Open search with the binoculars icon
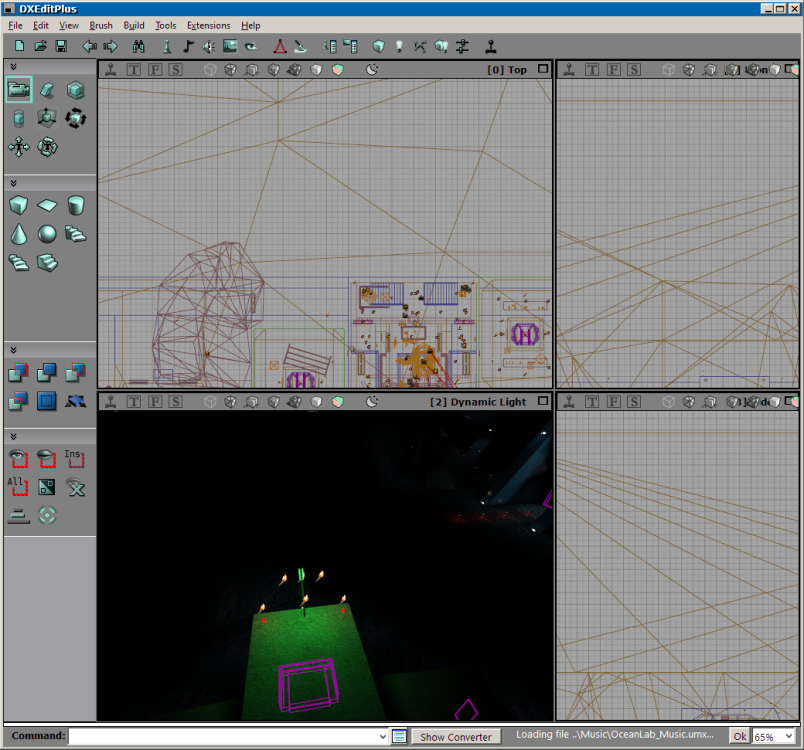 139,46
